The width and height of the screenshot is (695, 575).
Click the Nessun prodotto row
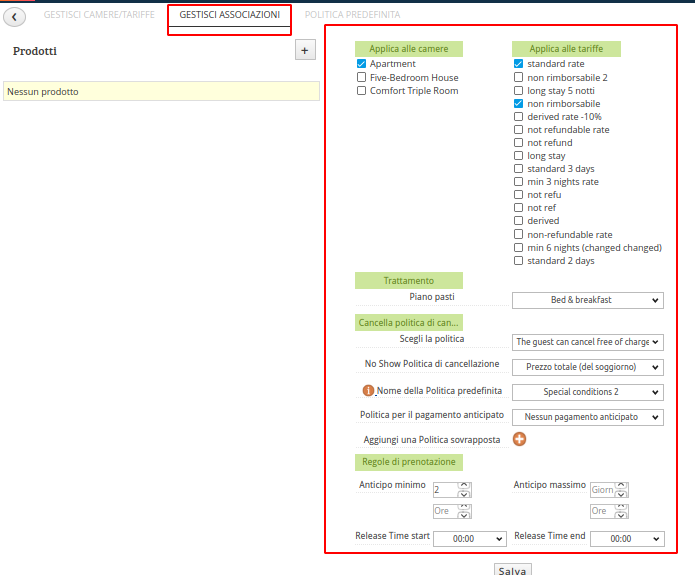(x=161, y=91)
